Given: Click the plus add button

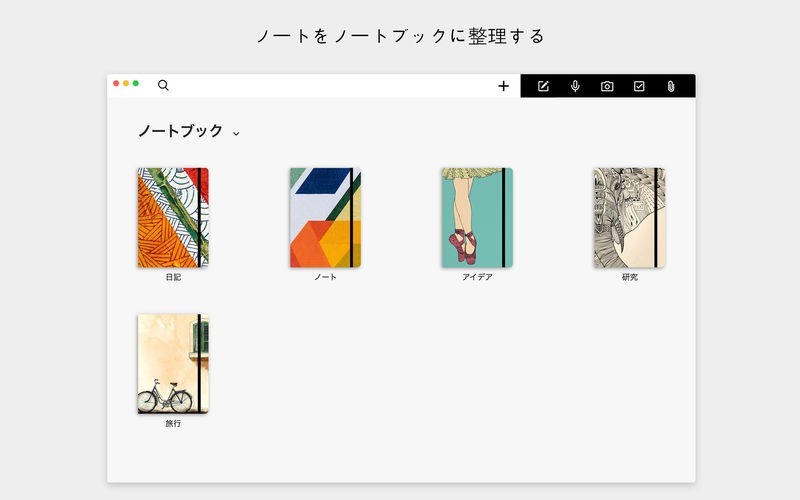Looking at the screenshot, I should [x=504, y=86].
